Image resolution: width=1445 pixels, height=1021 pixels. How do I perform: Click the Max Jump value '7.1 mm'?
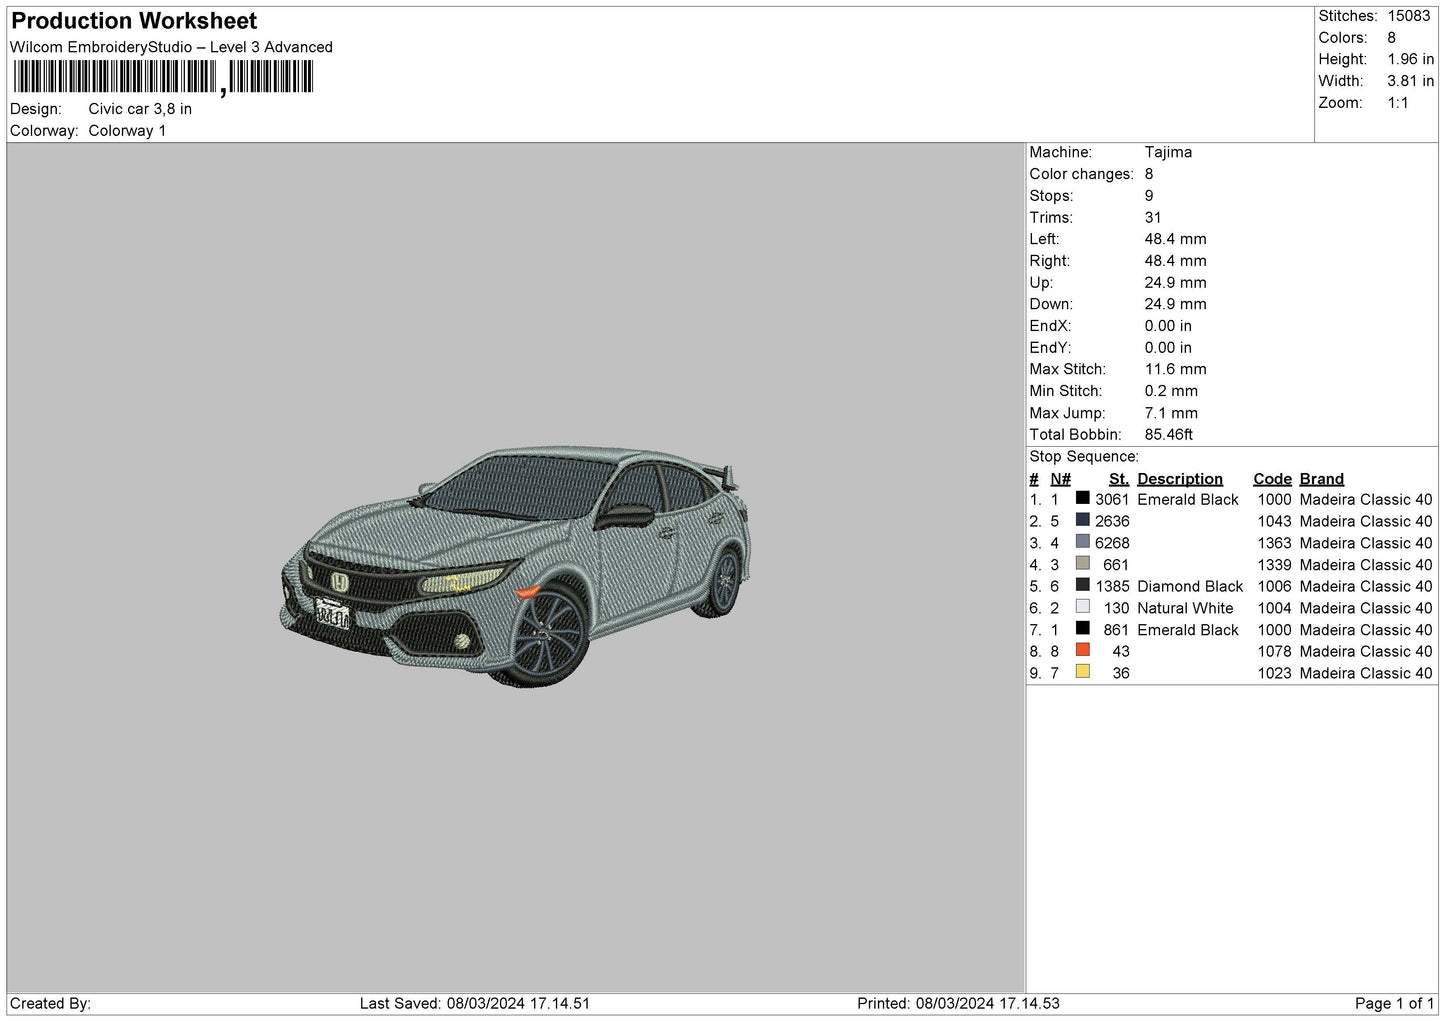1171,413
